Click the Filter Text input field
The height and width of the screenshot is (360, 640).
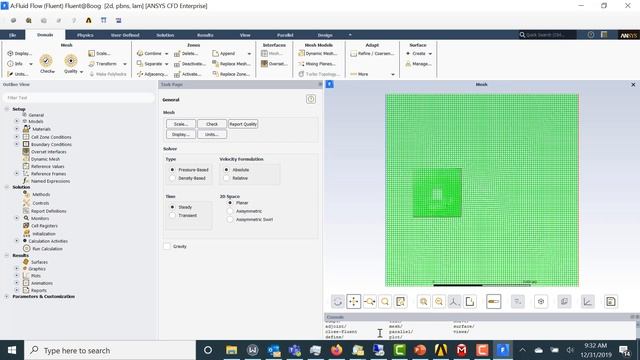point(78,98)
